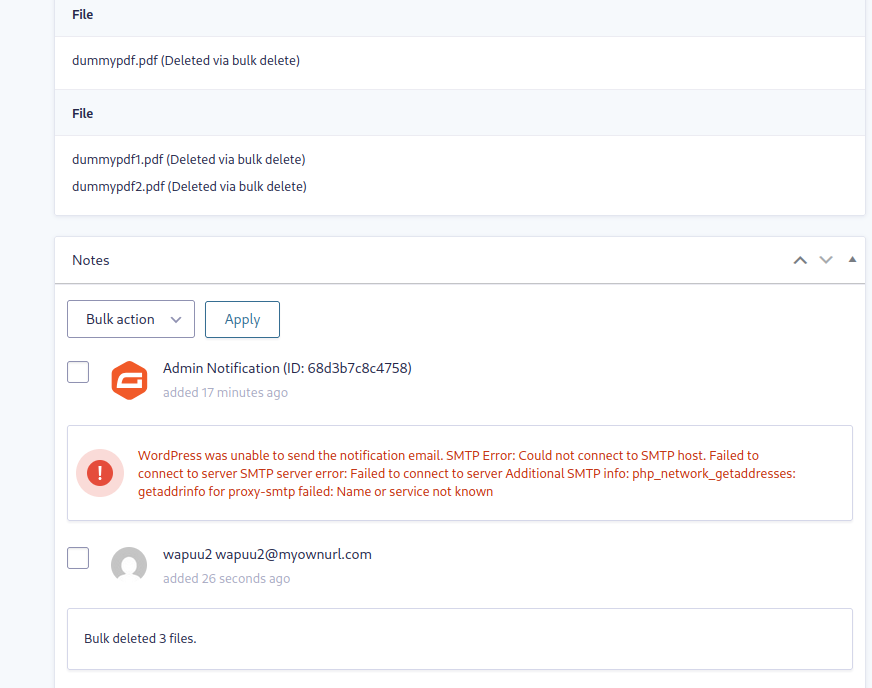Click the dummypdf2.pdf deleted file entry
This screenshot has width=872, height=688.
click(189, 186)
